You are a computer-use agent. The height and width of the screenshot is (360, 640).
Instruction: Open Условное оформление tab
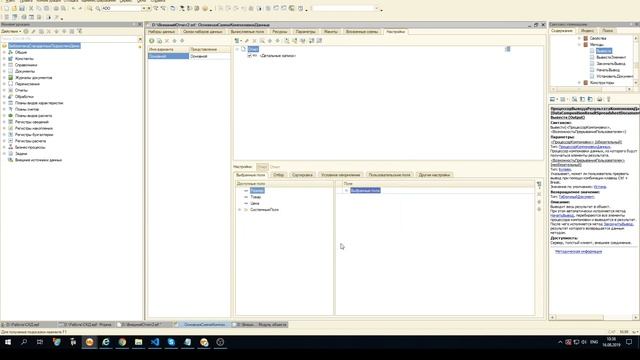point(341,175)
